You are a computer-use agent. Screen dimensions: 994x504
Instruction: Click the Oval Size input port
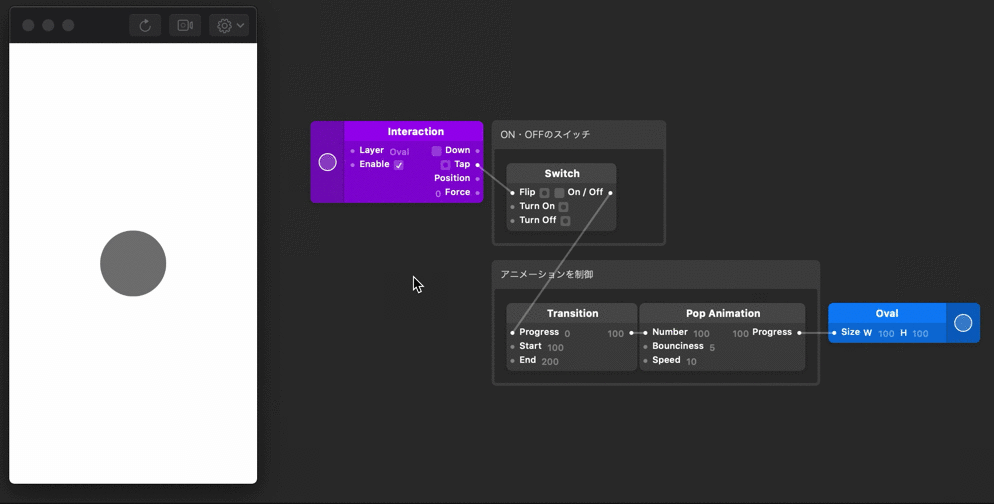834,333
